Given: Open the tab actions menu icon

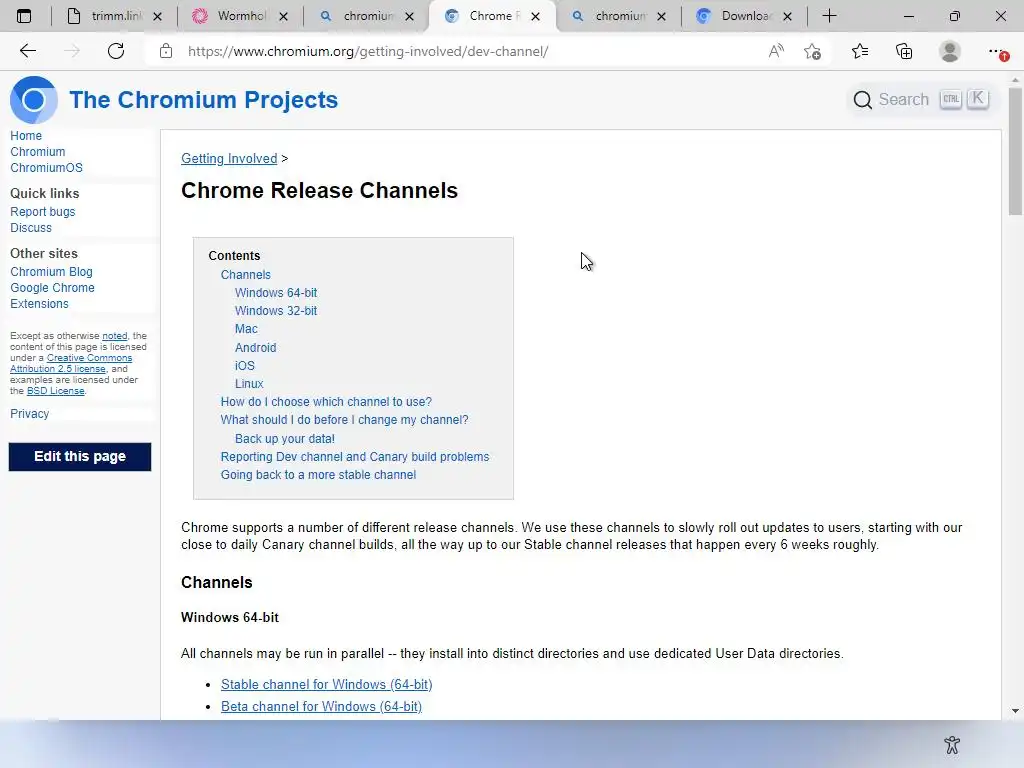Looking at the screenshot, I should click(24, 16).
